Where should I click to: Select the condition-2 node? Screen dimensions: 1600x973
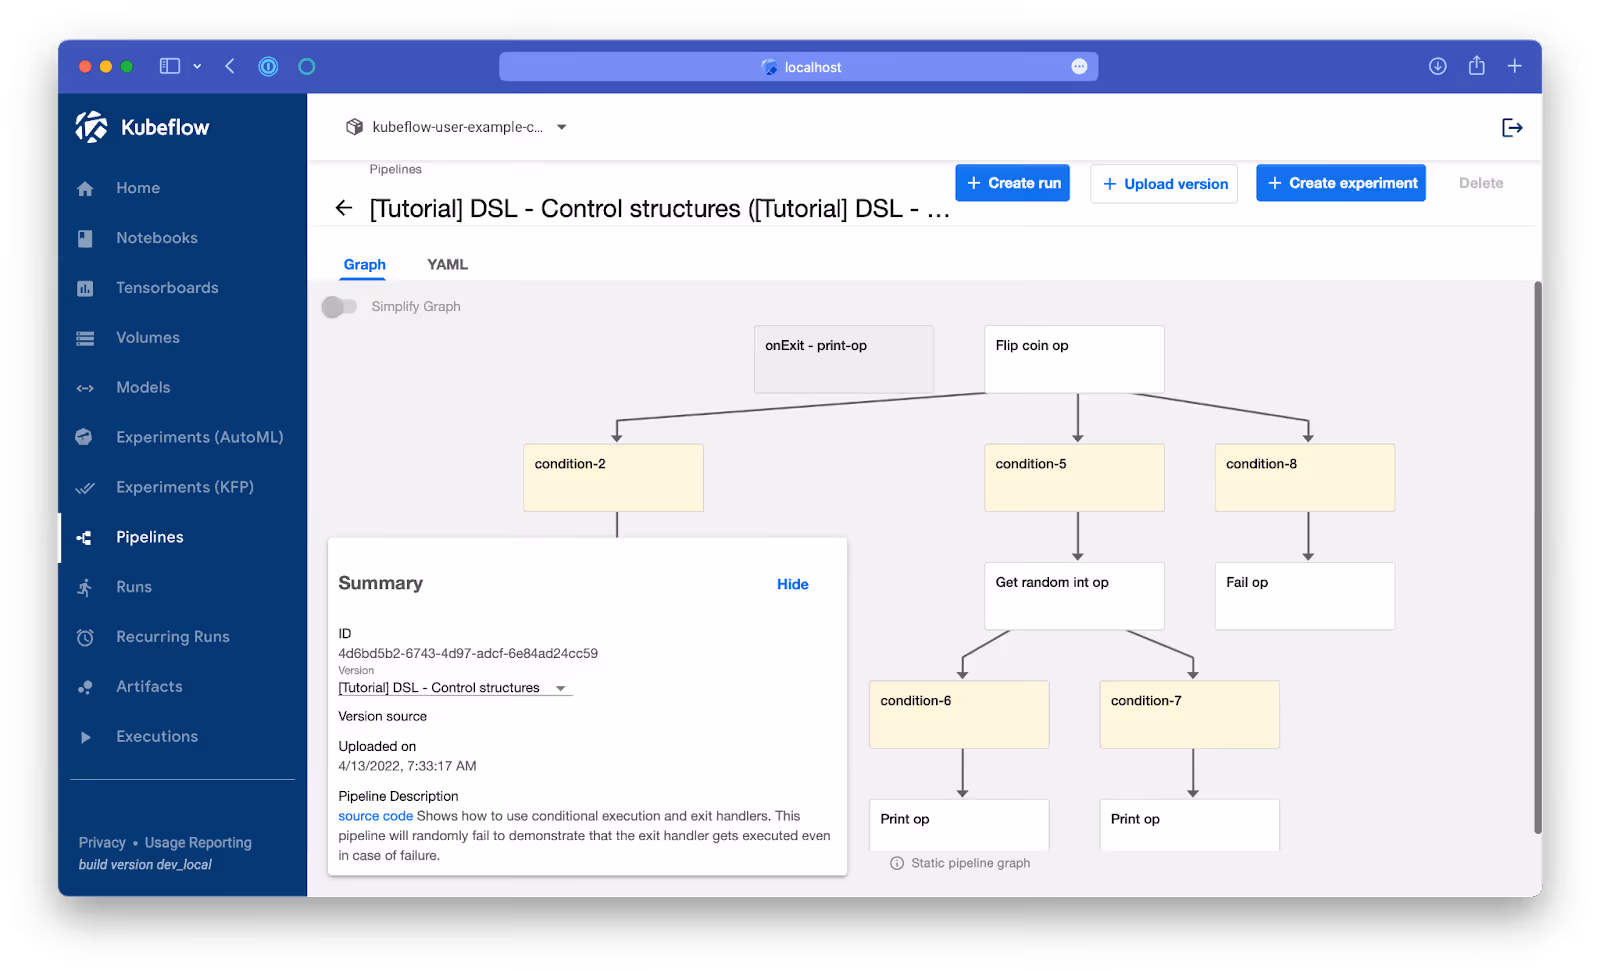(x=613, y=478)
